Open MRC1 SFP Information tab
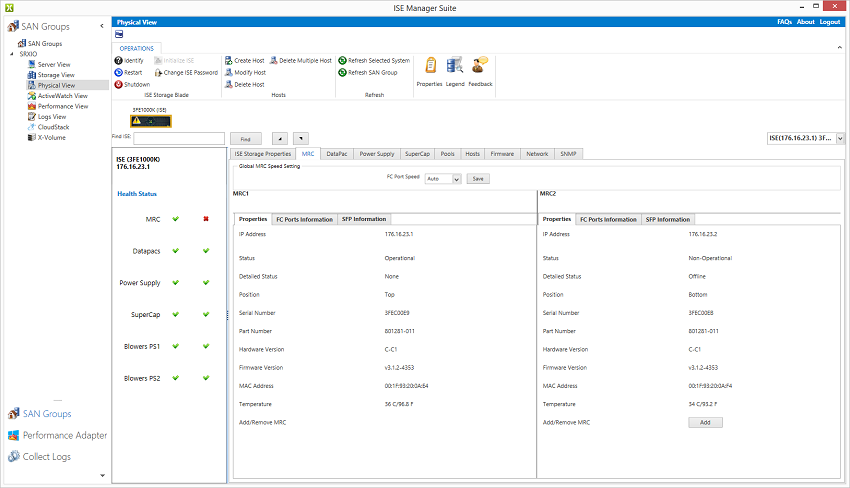 (x=364, y=220)
